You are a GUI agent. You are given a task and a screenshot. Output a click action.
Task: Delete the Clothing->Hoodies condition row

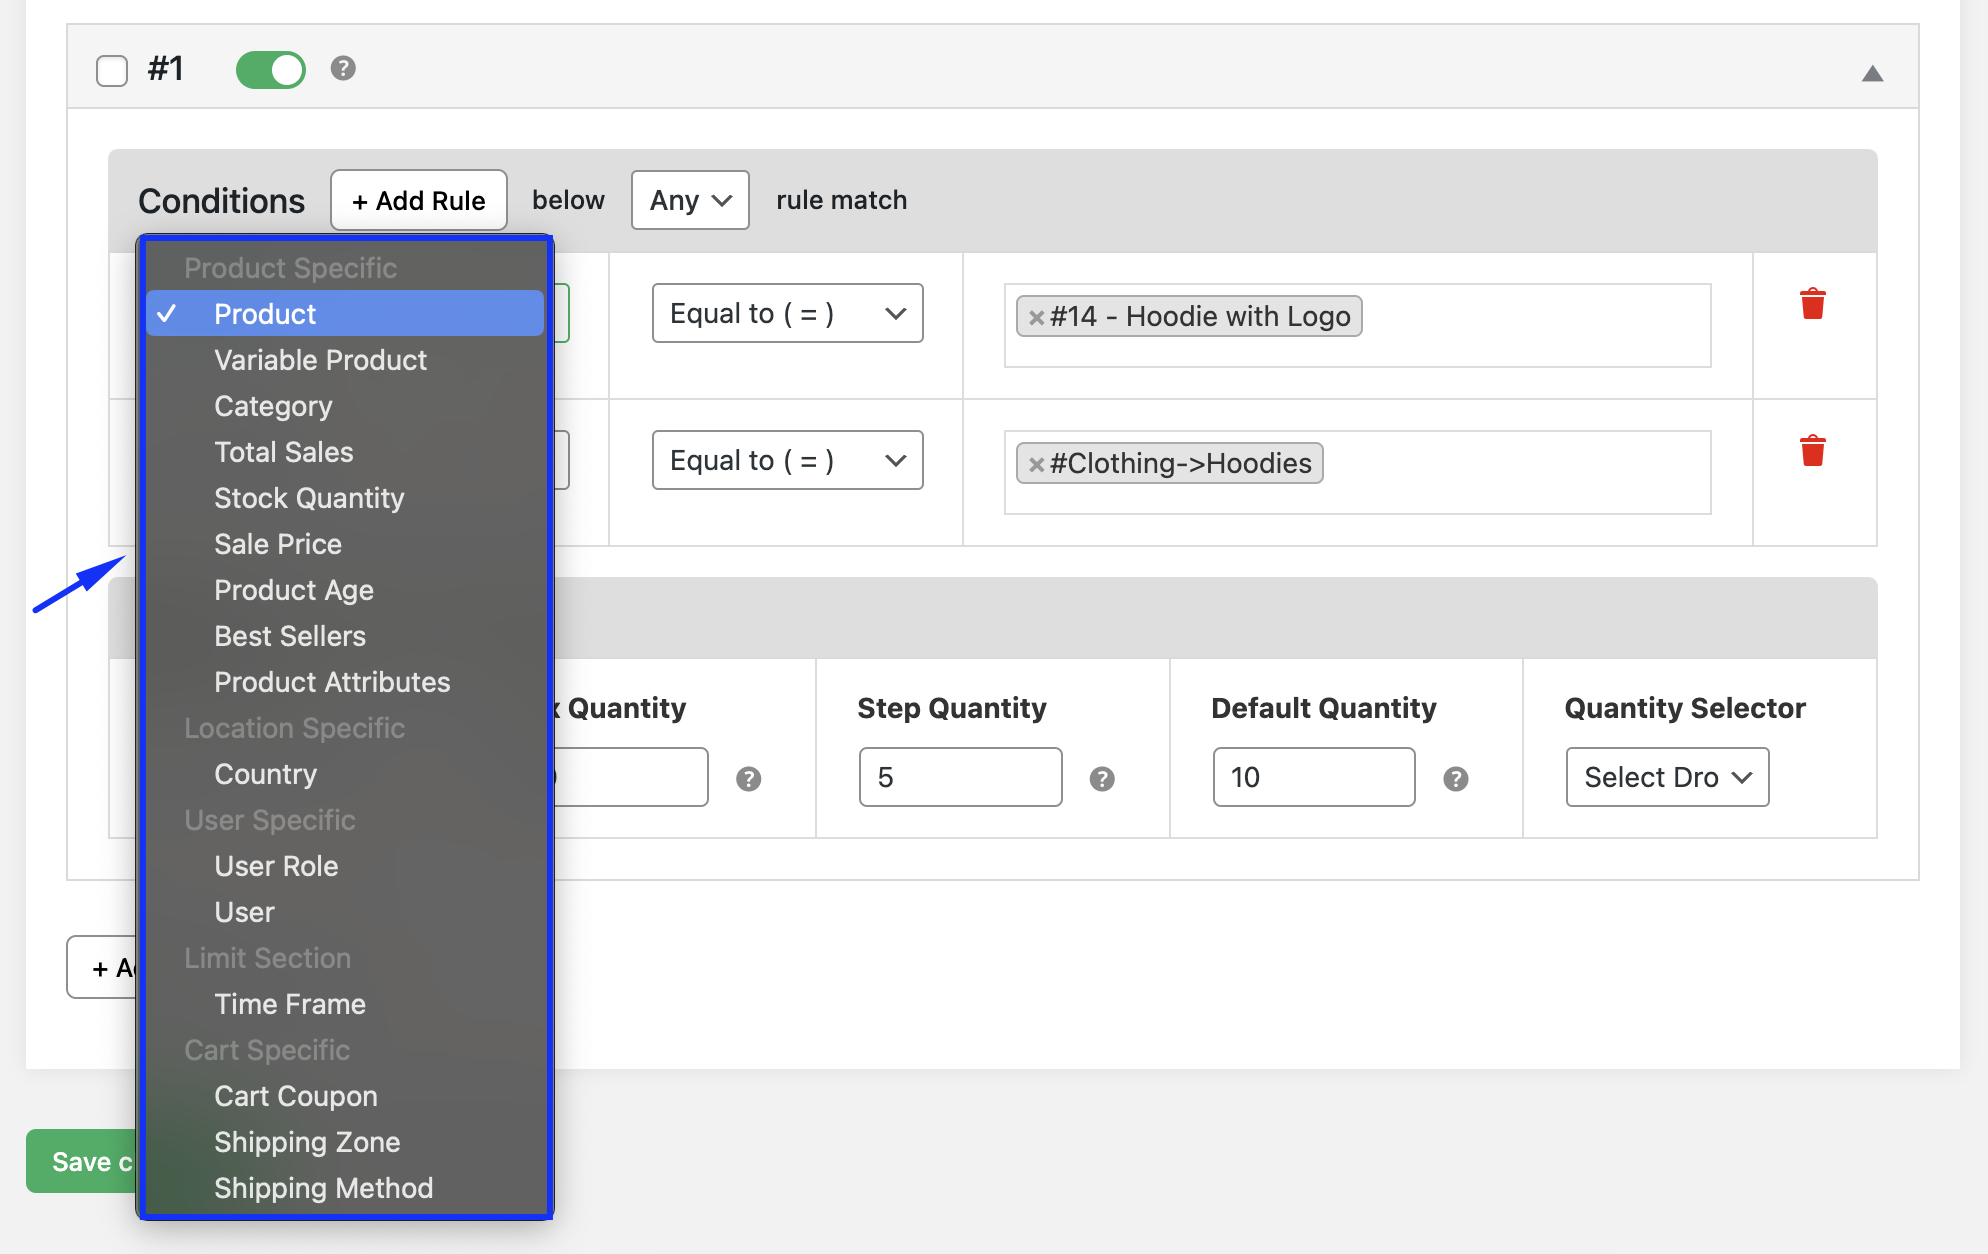tap(1813, 451)
